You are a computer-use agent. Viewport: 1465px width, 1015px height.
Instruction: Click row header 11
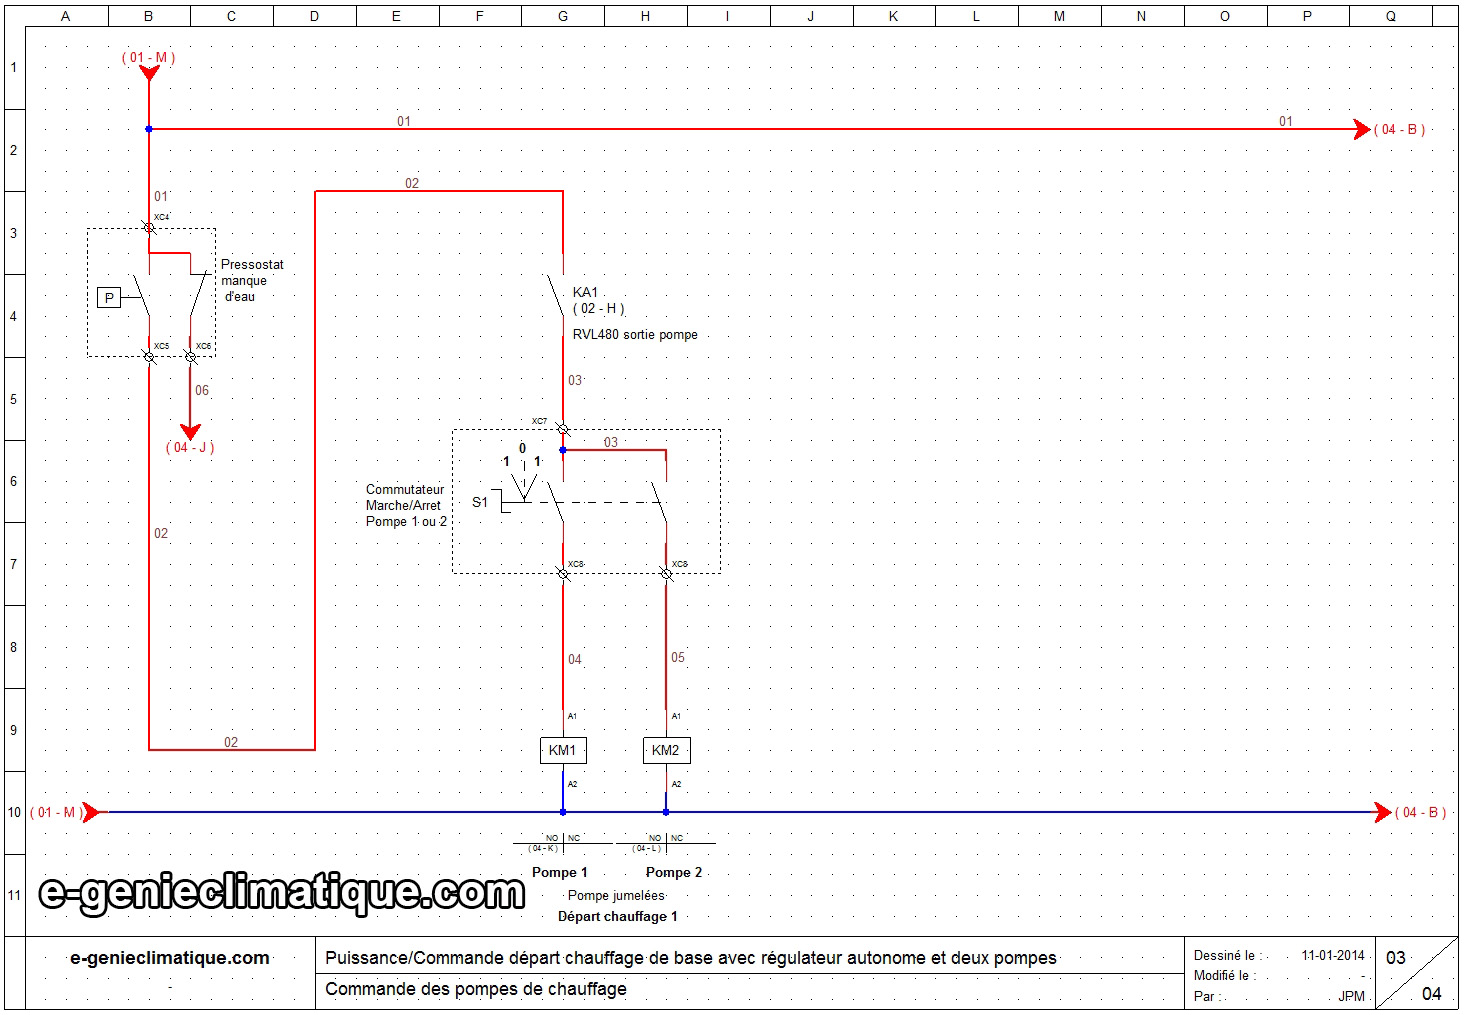coord(14,895)
